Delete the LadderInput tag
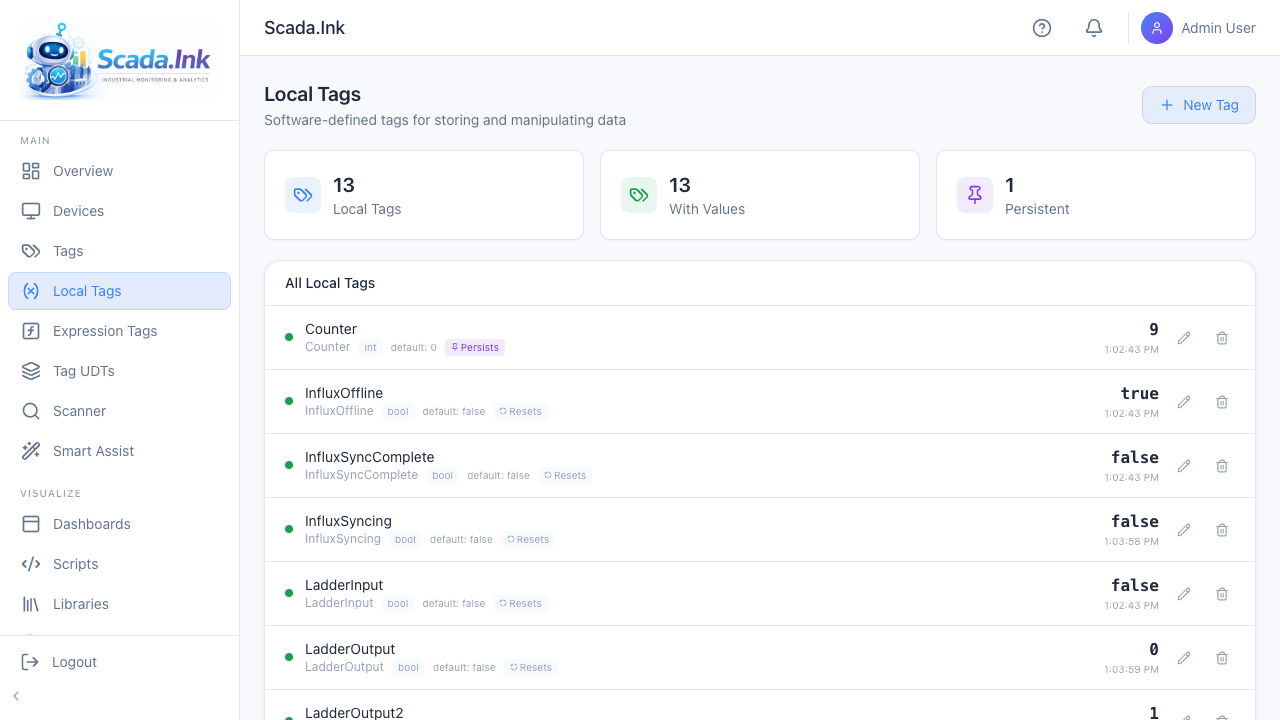Viewport: 1280px width, 720px height. (x=1222, y=594)
